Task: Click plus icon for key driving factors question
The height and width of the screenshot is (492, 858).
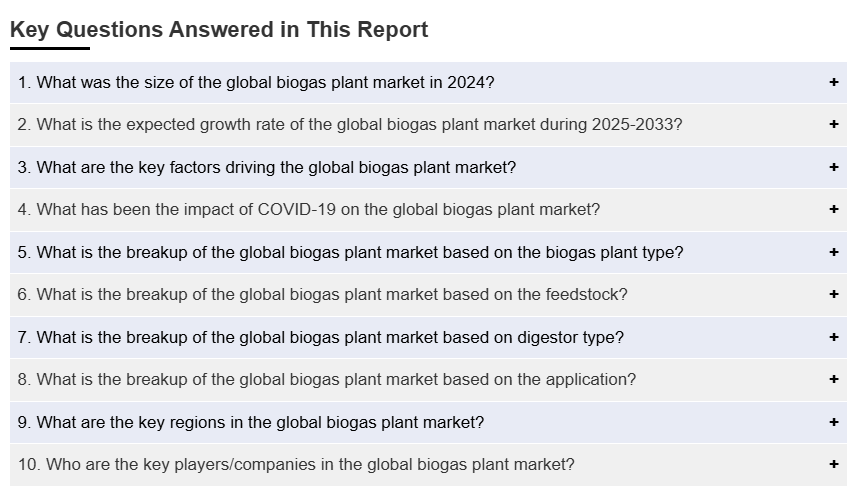Action: click(834, 167)
